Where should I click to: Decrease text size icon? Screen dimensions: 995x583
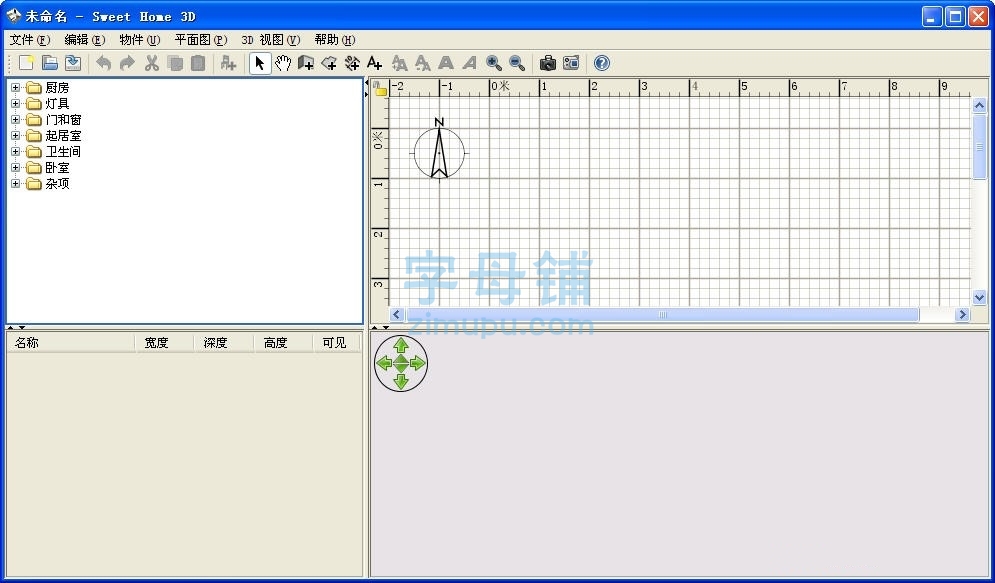[422, 63]
